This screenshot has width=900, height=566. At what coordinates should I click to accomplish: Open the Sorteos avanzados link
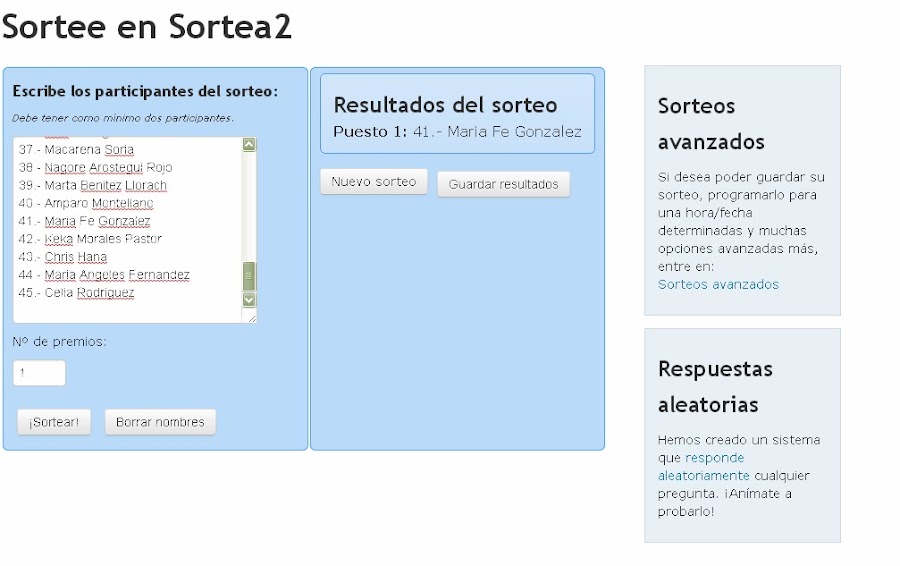point(718,284)
